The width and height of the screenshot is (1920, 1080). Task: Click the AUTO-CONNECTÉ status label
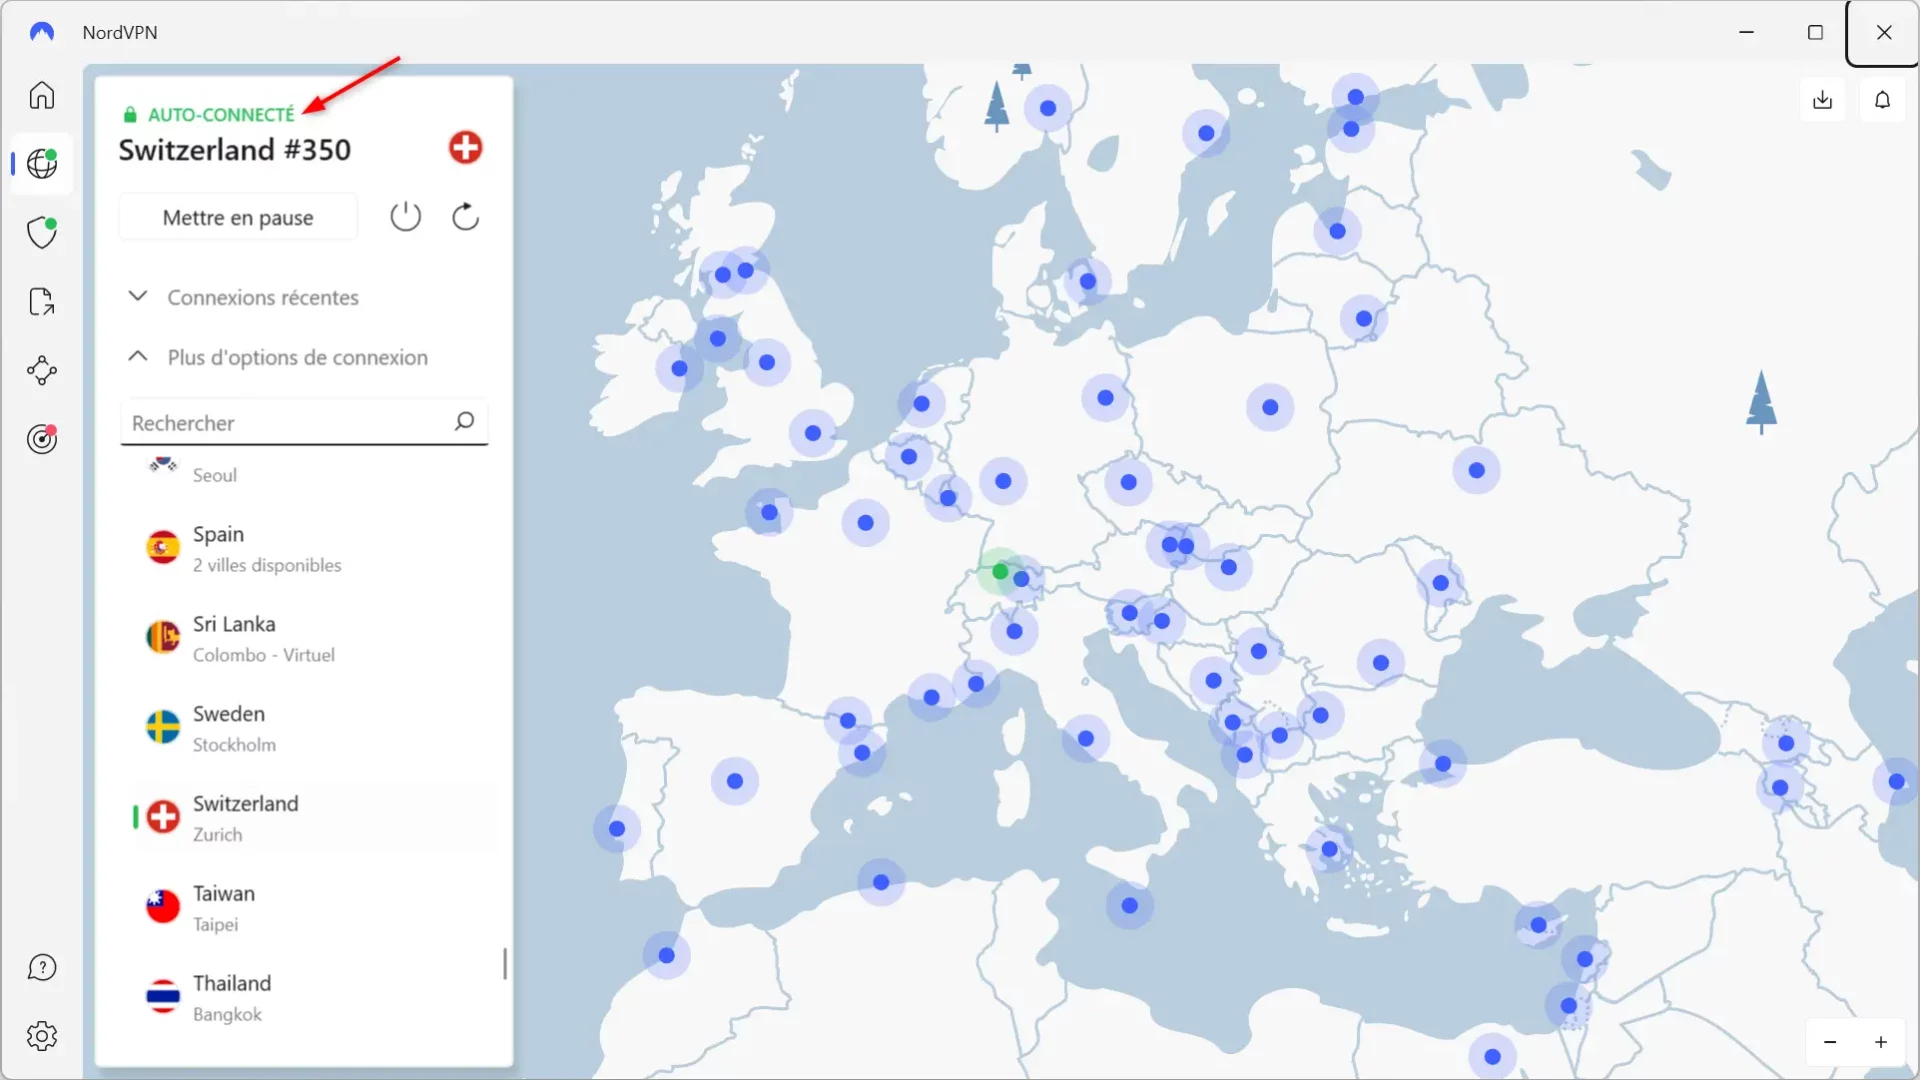point(221,114)
